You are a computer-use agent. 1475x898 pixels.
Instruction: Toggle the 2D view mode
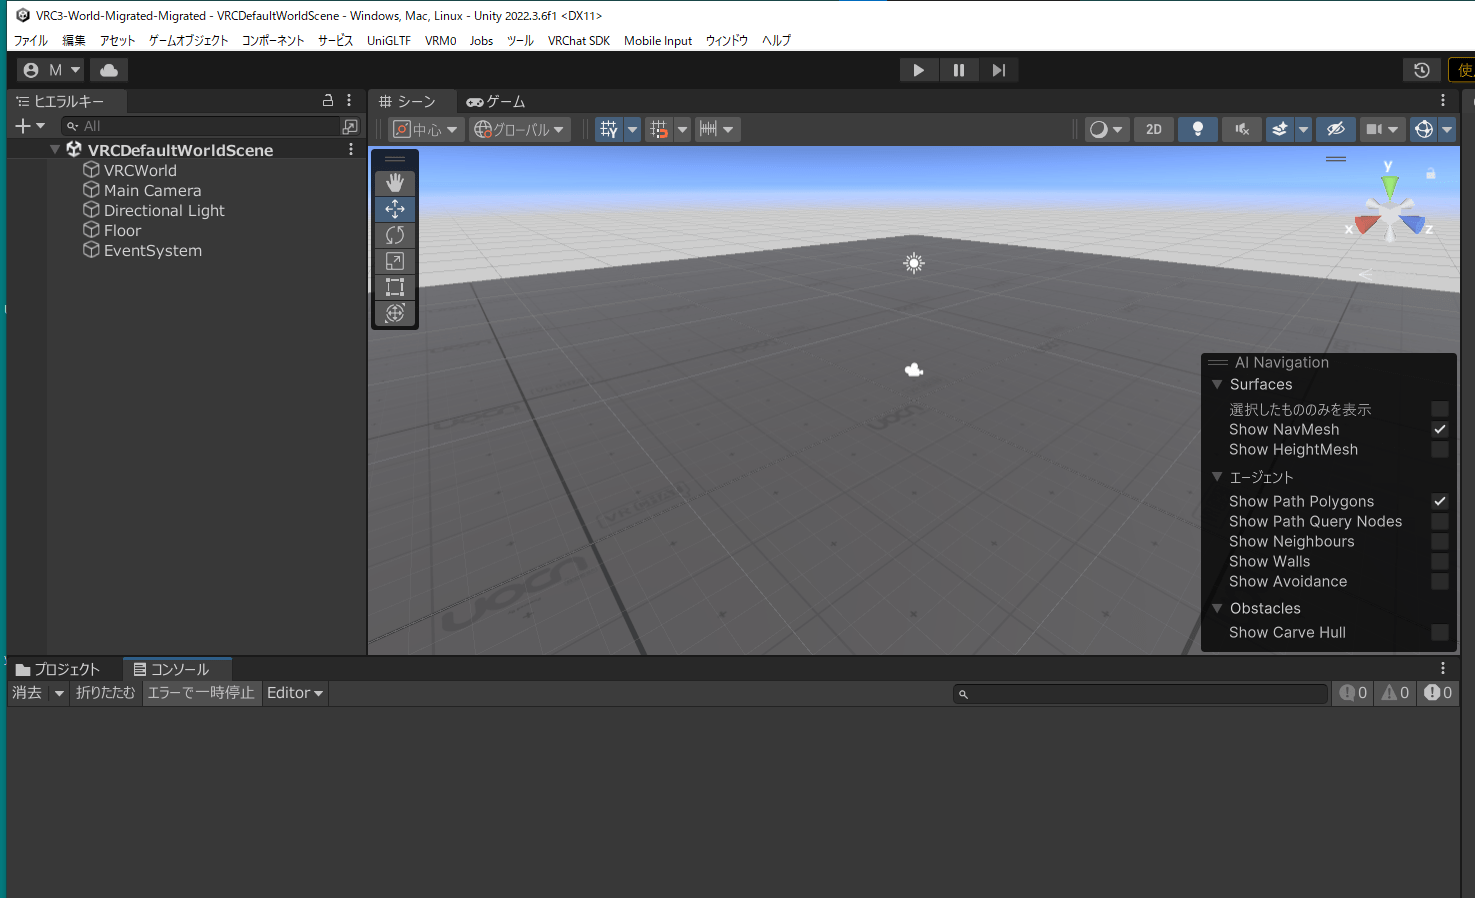1154,129
